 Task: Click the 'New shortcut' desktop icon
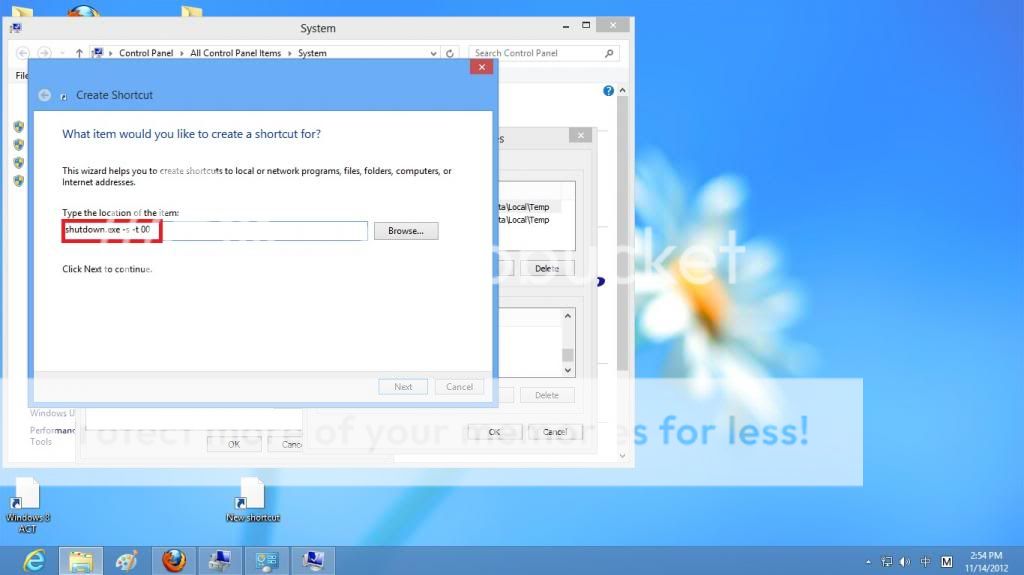pos(251,499)
